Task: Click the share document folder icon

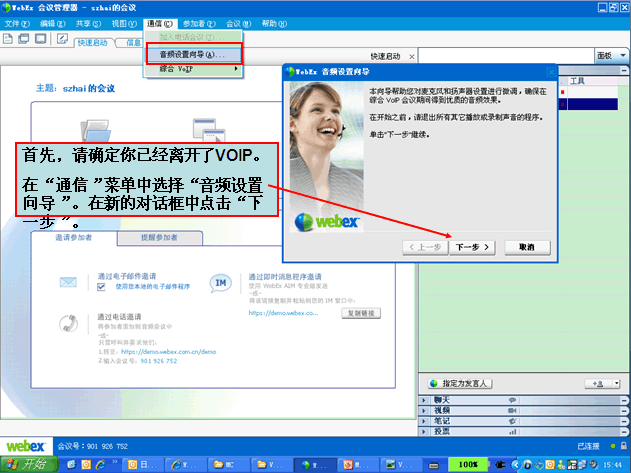Action: pyautogui.click(x=95, y=130)
